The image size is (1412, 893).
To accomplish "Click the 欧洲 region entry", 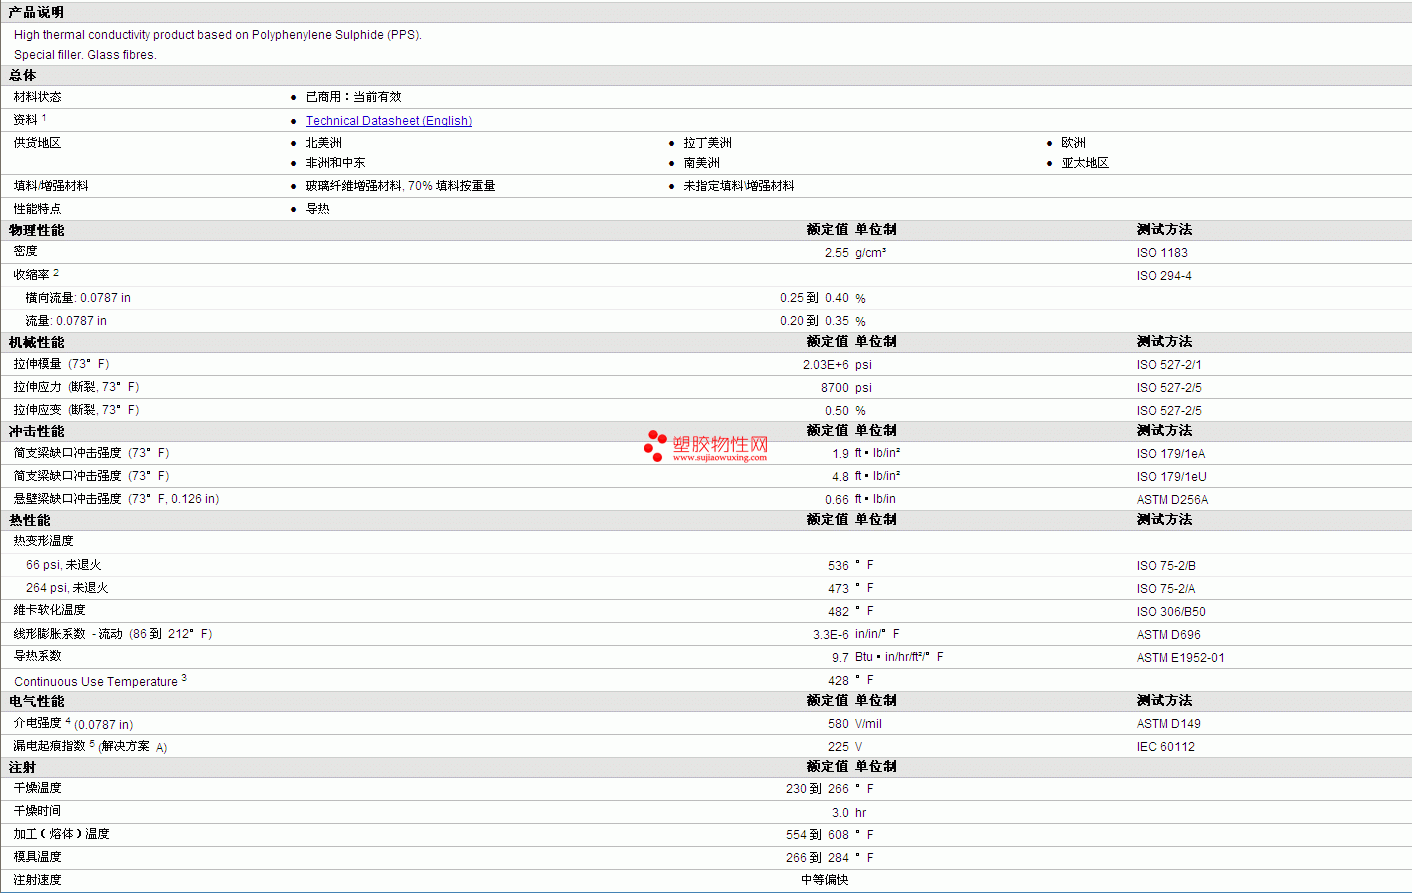I will [x=1073, y=143].
